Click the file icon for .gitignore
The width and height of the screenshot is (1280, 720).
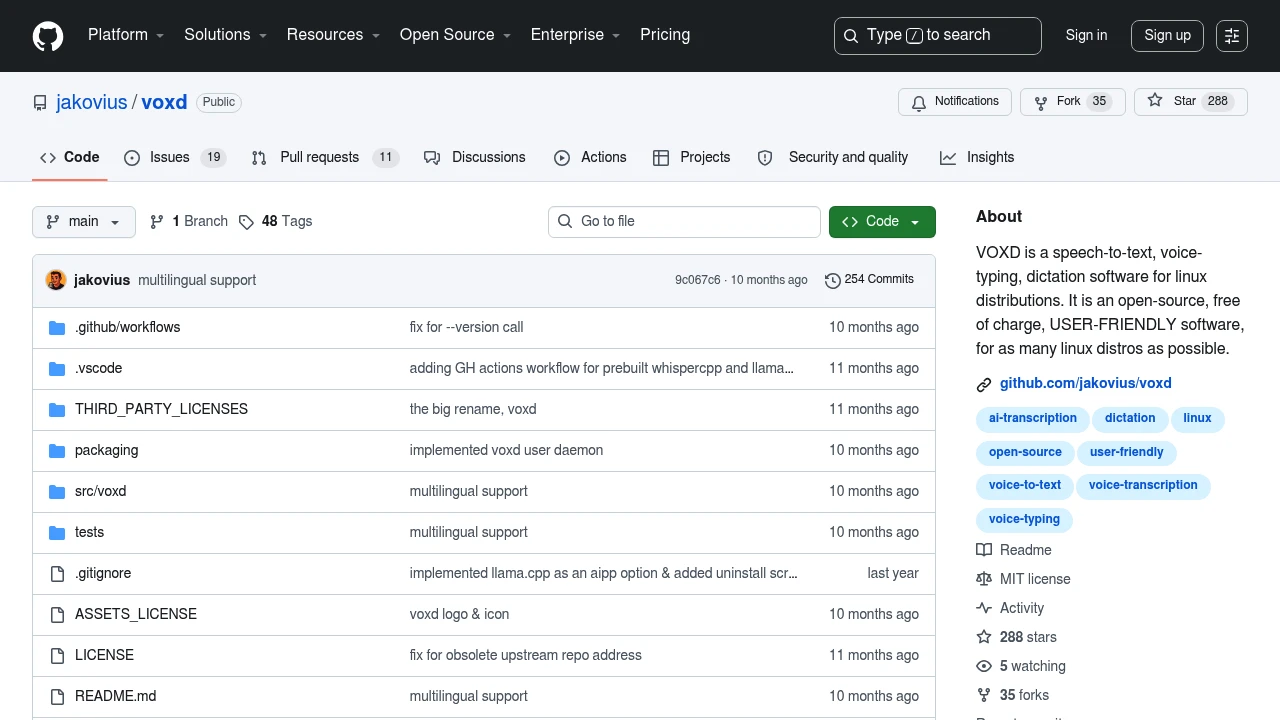(57, 574)
